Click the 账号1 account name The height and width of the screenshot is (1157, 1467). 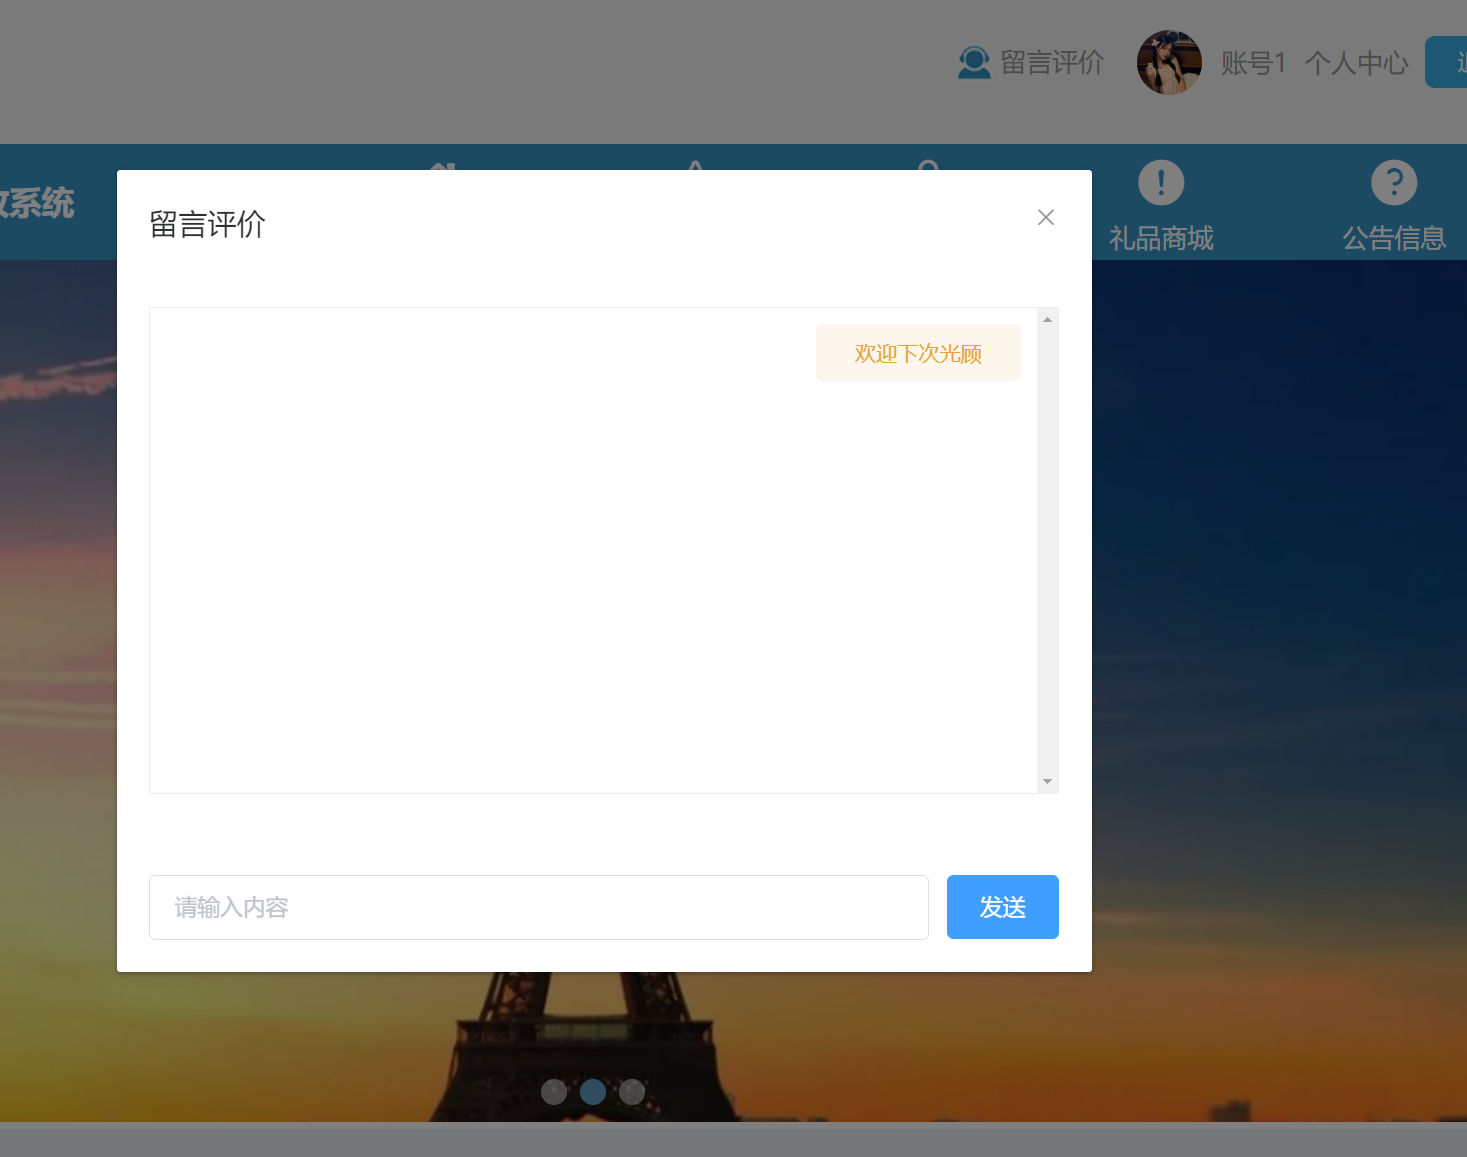click(1253, 62)
